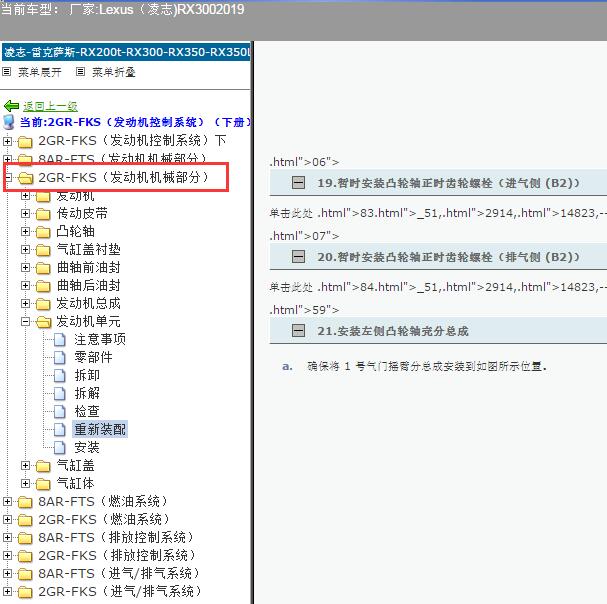Click the 曲轴后油封 folder icon

[43, 286]
